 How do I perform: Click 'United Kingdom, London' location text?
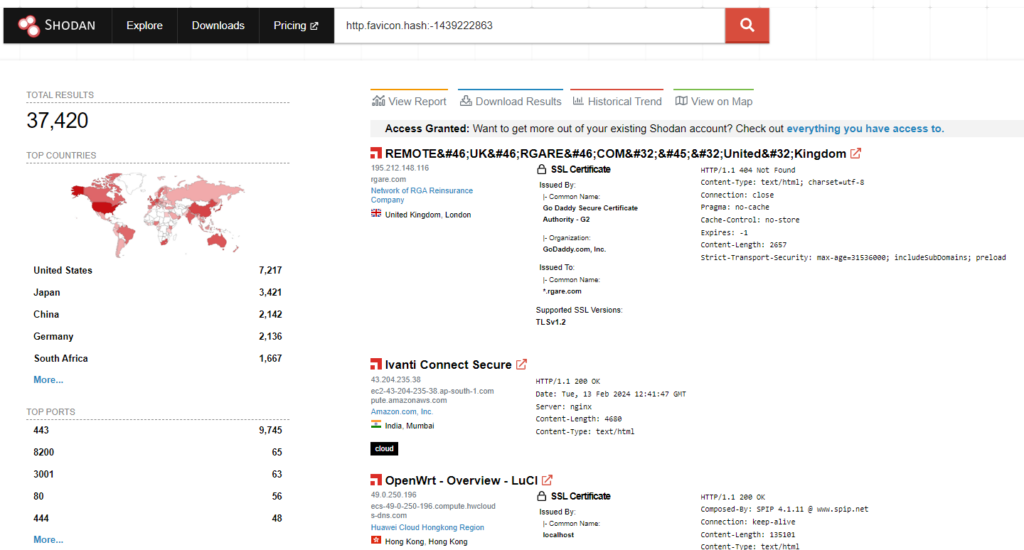pyautogui.click(x=428, y=214)
